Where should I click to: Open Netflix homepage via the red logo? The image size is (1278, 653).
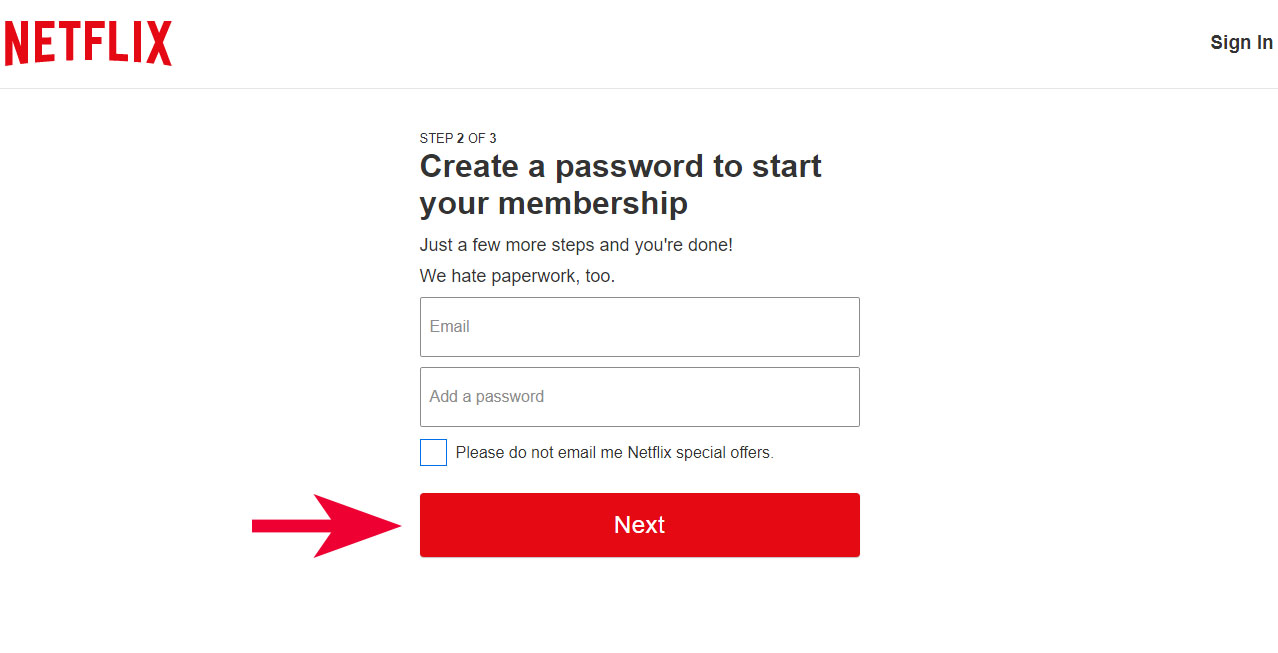coord(87,42)
